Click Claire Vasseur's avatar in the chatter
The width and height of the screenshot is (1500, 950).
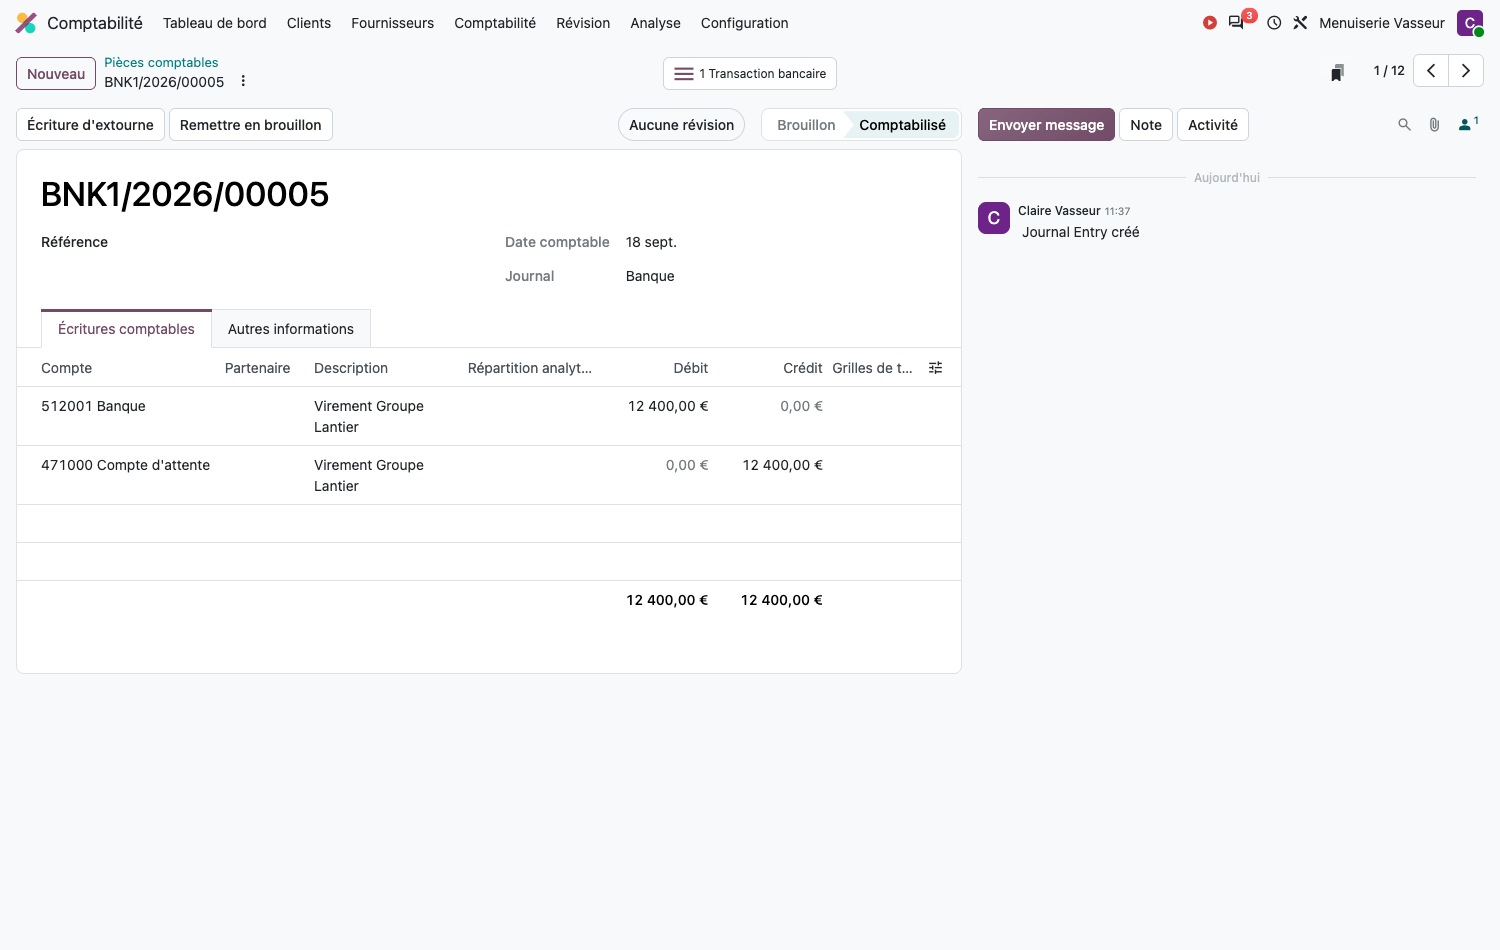(994, 218)
